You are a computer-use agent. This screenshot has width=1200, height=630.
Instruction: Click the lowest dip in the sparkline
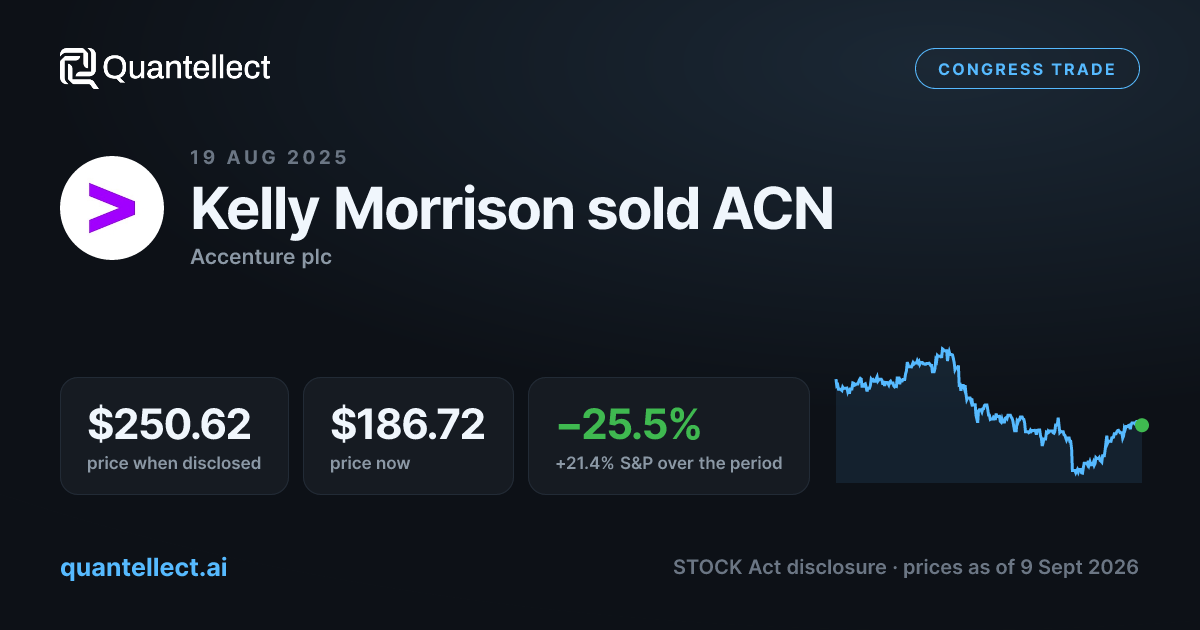tap(1077, 472)
